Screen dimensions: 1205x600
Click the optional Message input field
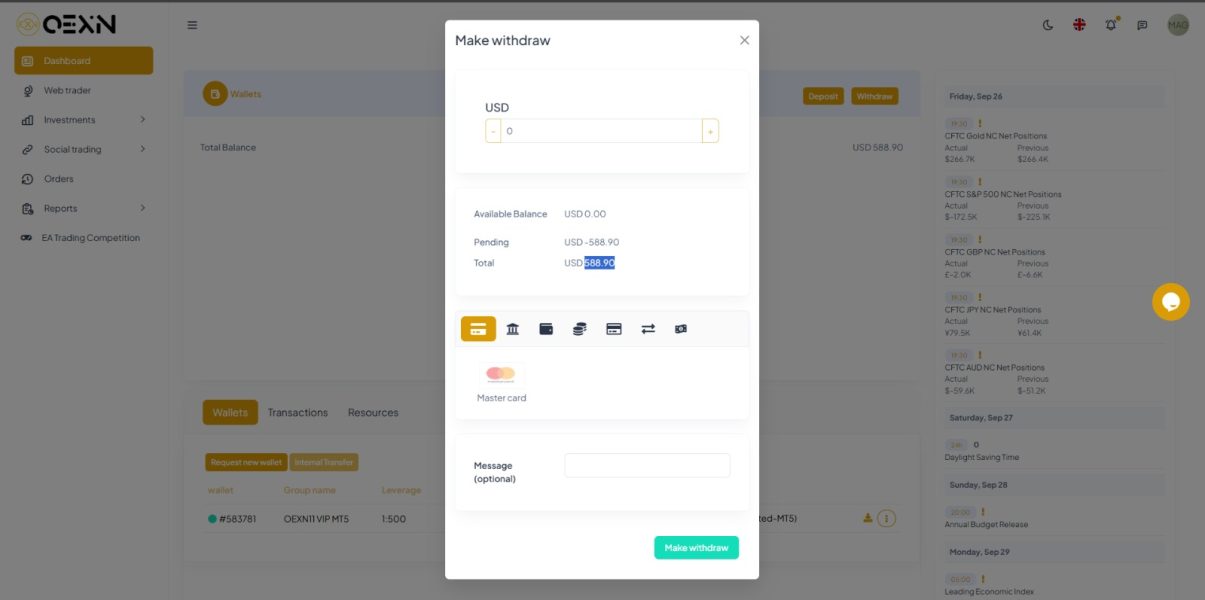[647, 465]
